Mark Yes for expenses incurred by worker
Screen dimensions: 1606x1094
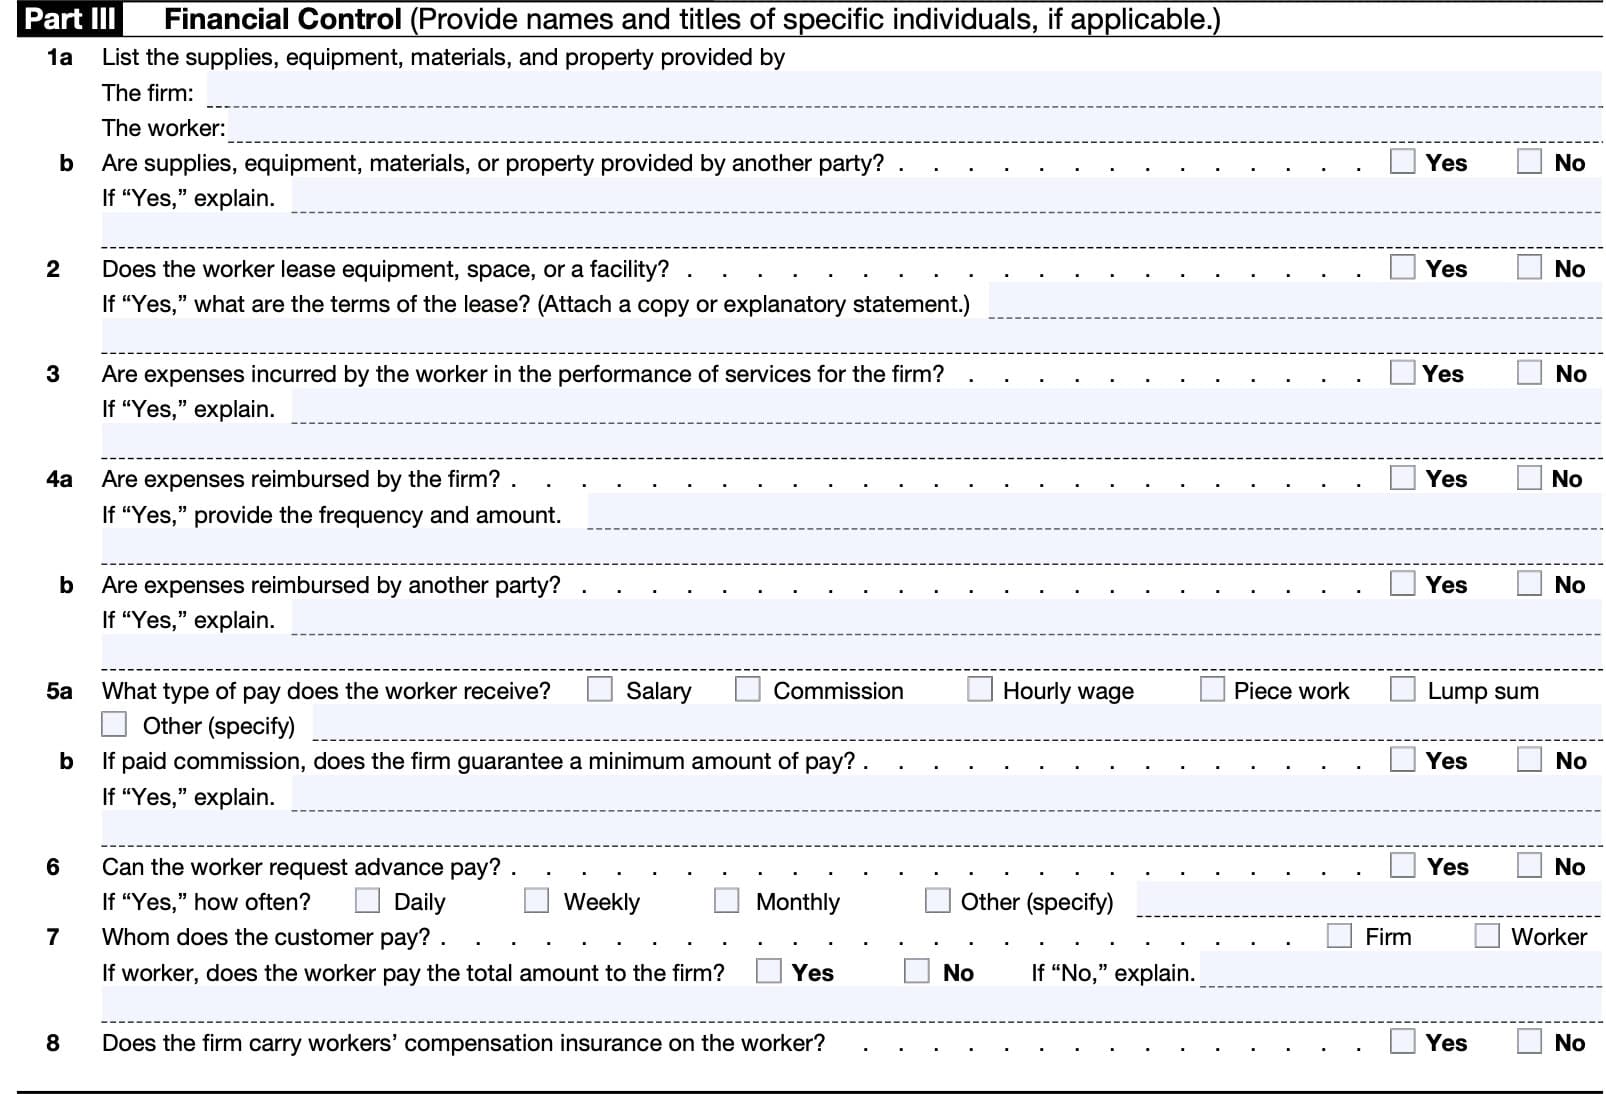(1402, 372)
